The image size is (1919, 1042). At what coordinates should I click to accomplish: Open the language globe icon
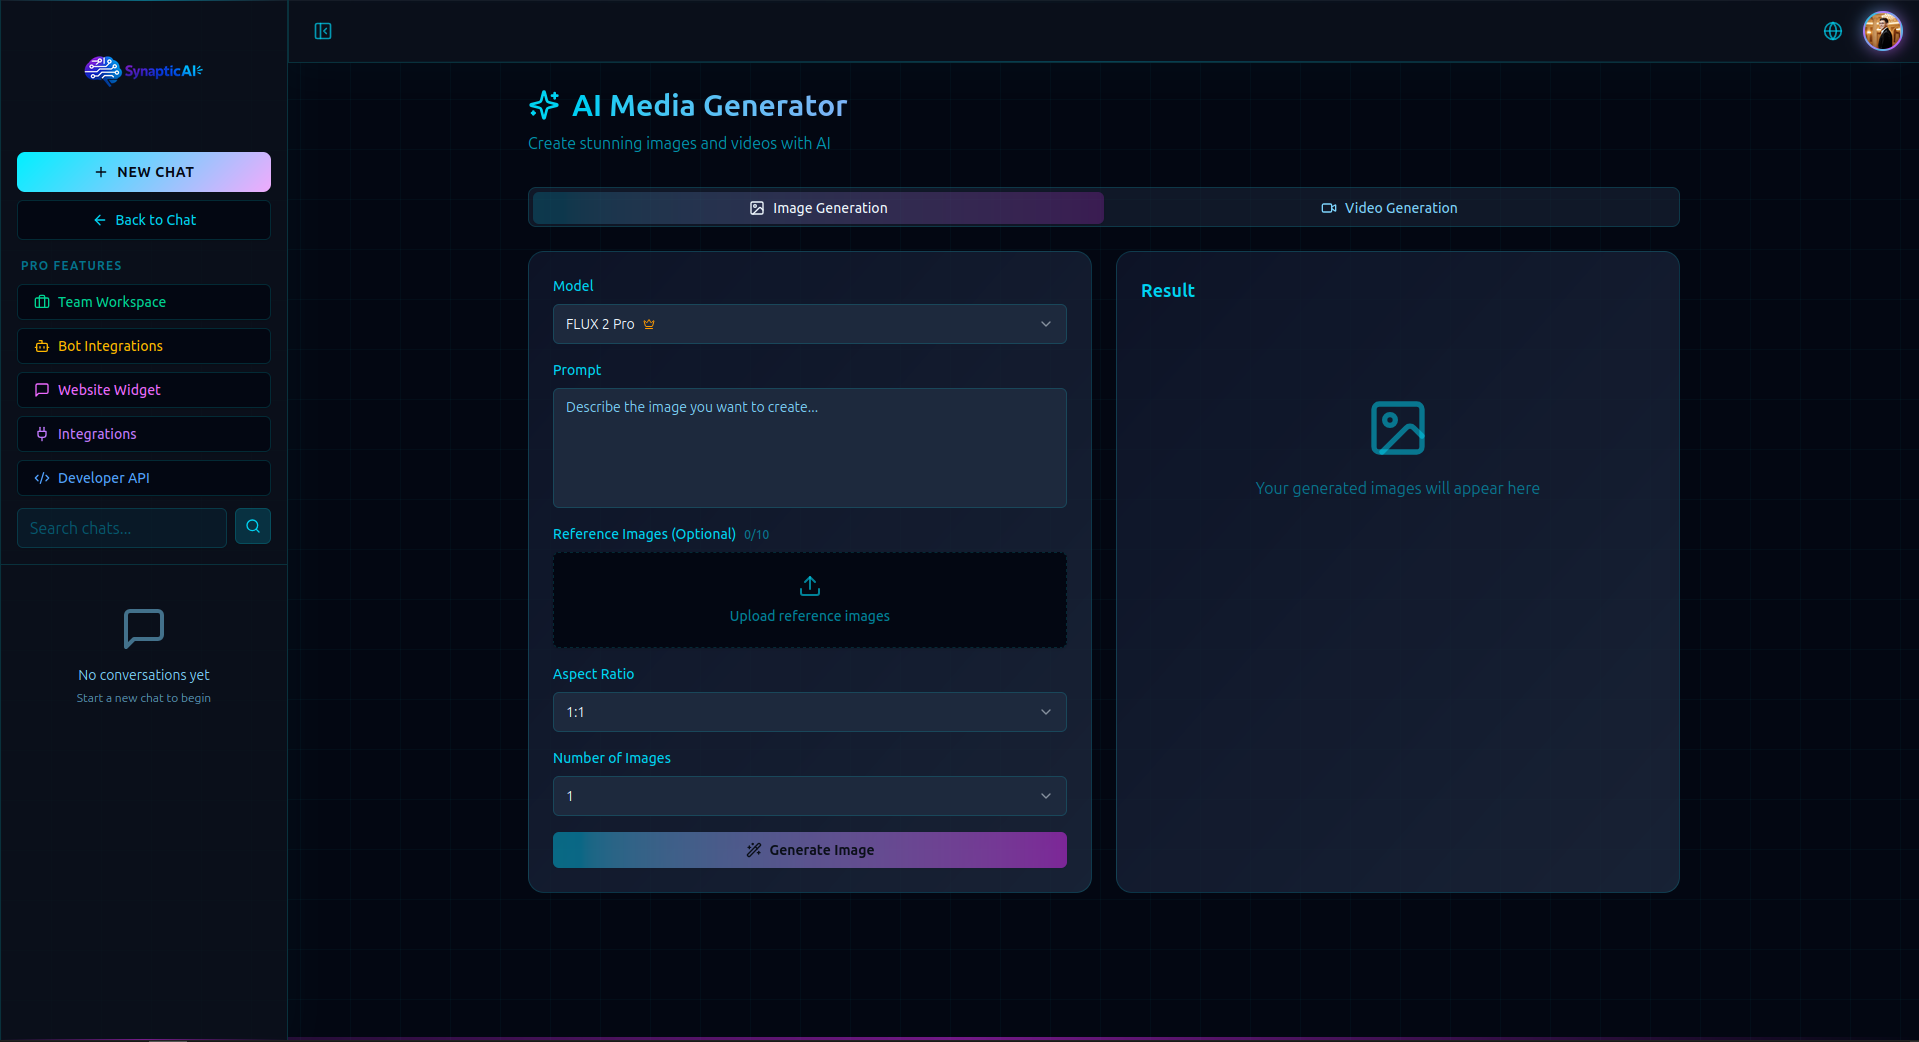[x=1832, y=31]
